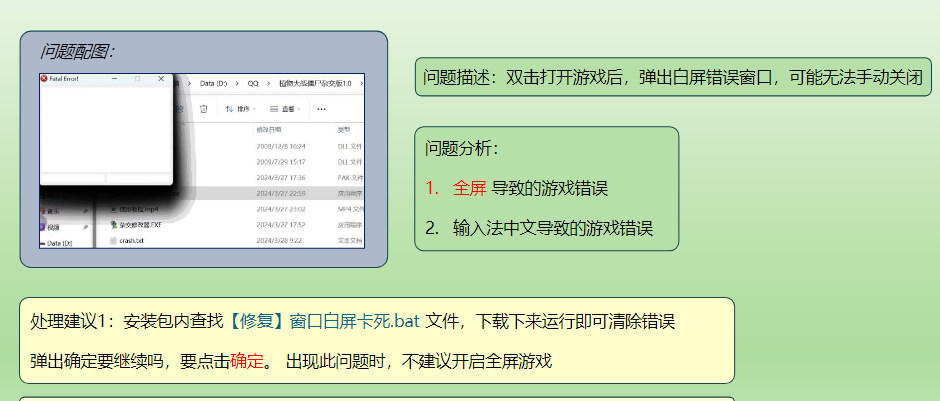Click the crash.txt file icon
940x401 pixels.
(113, 241)
